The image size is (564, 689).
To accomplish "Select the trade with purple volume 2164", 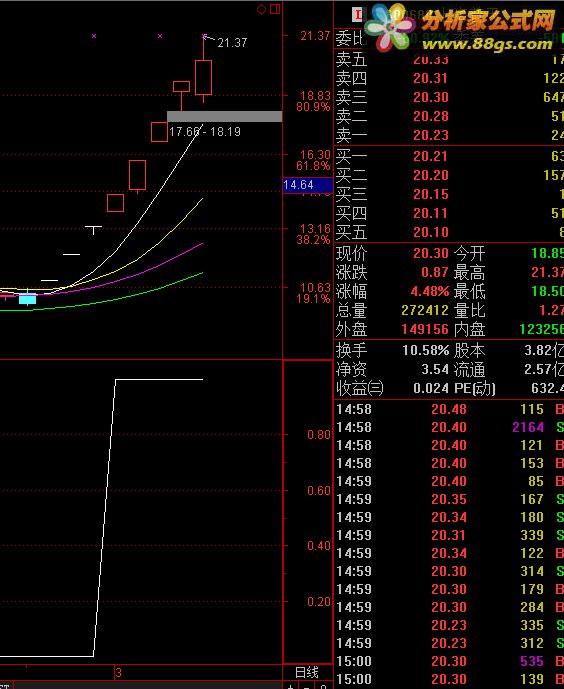I will [x=449, y=427].
